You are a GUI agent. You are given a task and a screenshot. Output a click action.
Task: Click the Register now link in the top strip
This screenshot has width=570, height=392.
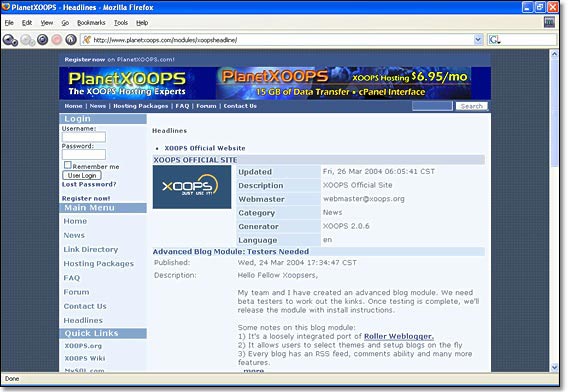85,59
